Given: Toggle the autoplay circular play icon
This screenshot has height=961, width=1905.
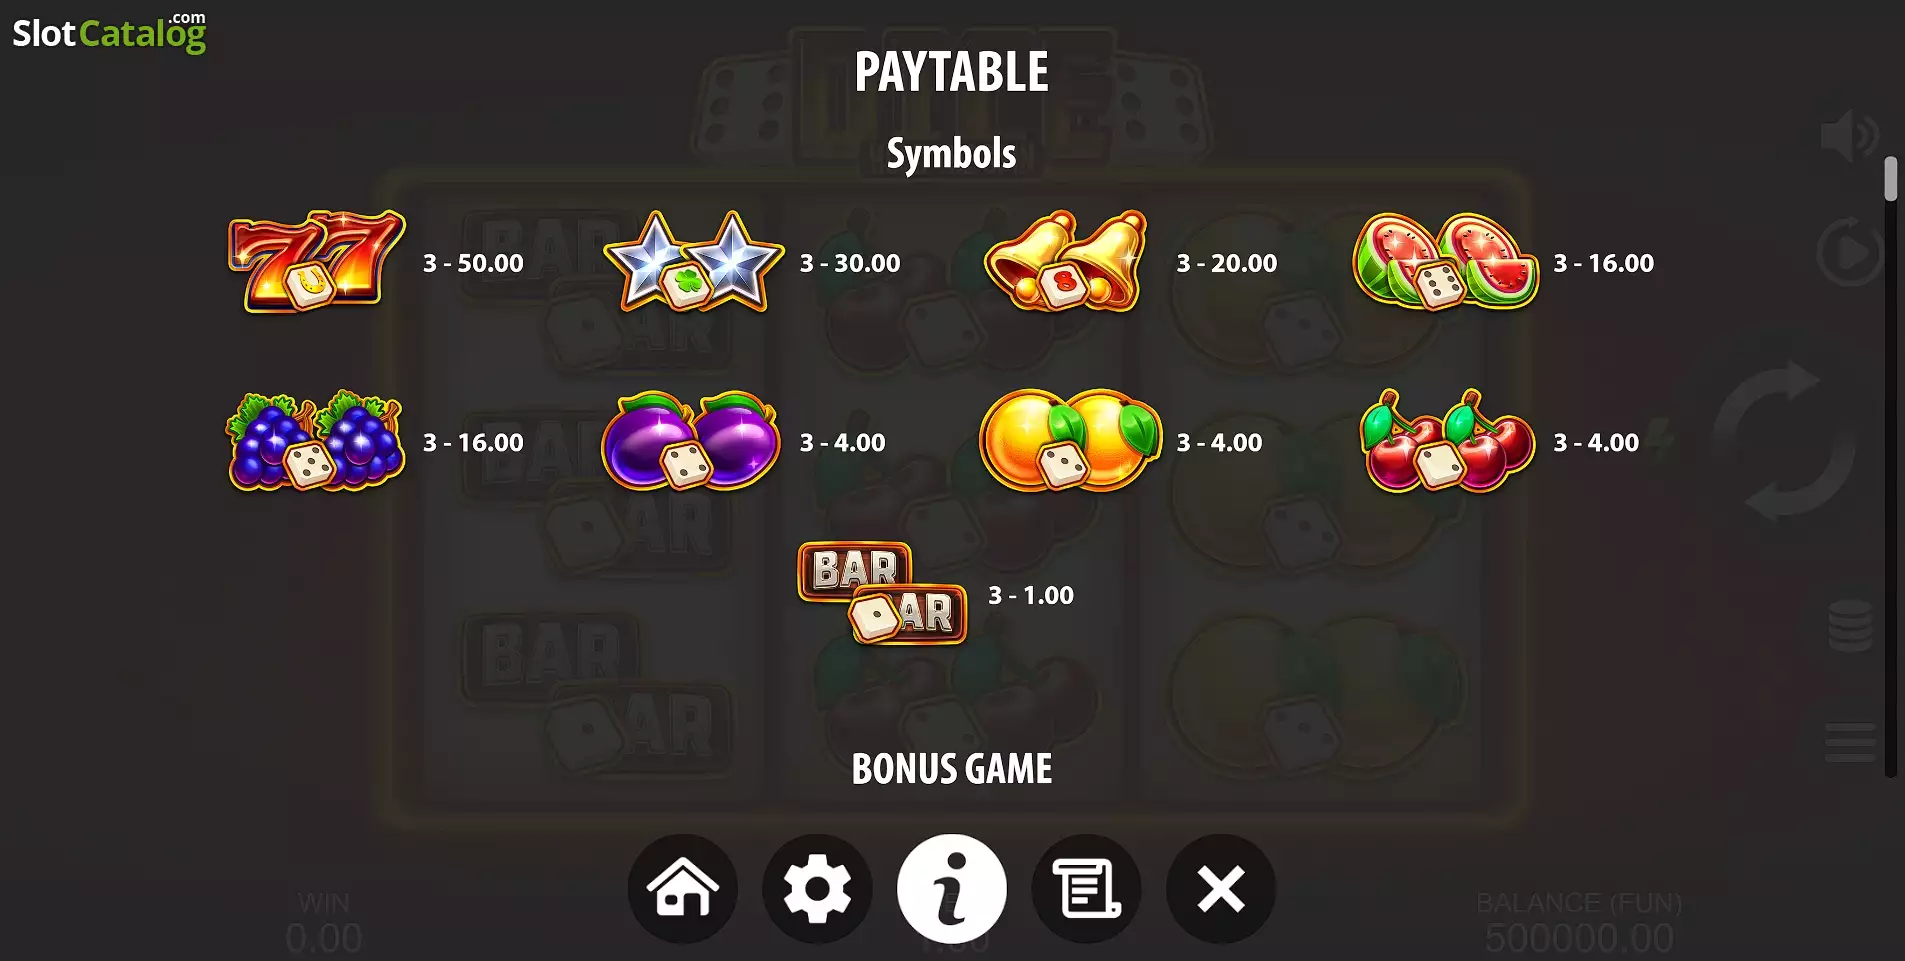Looking at the screenshot, I should [1848, 252].
